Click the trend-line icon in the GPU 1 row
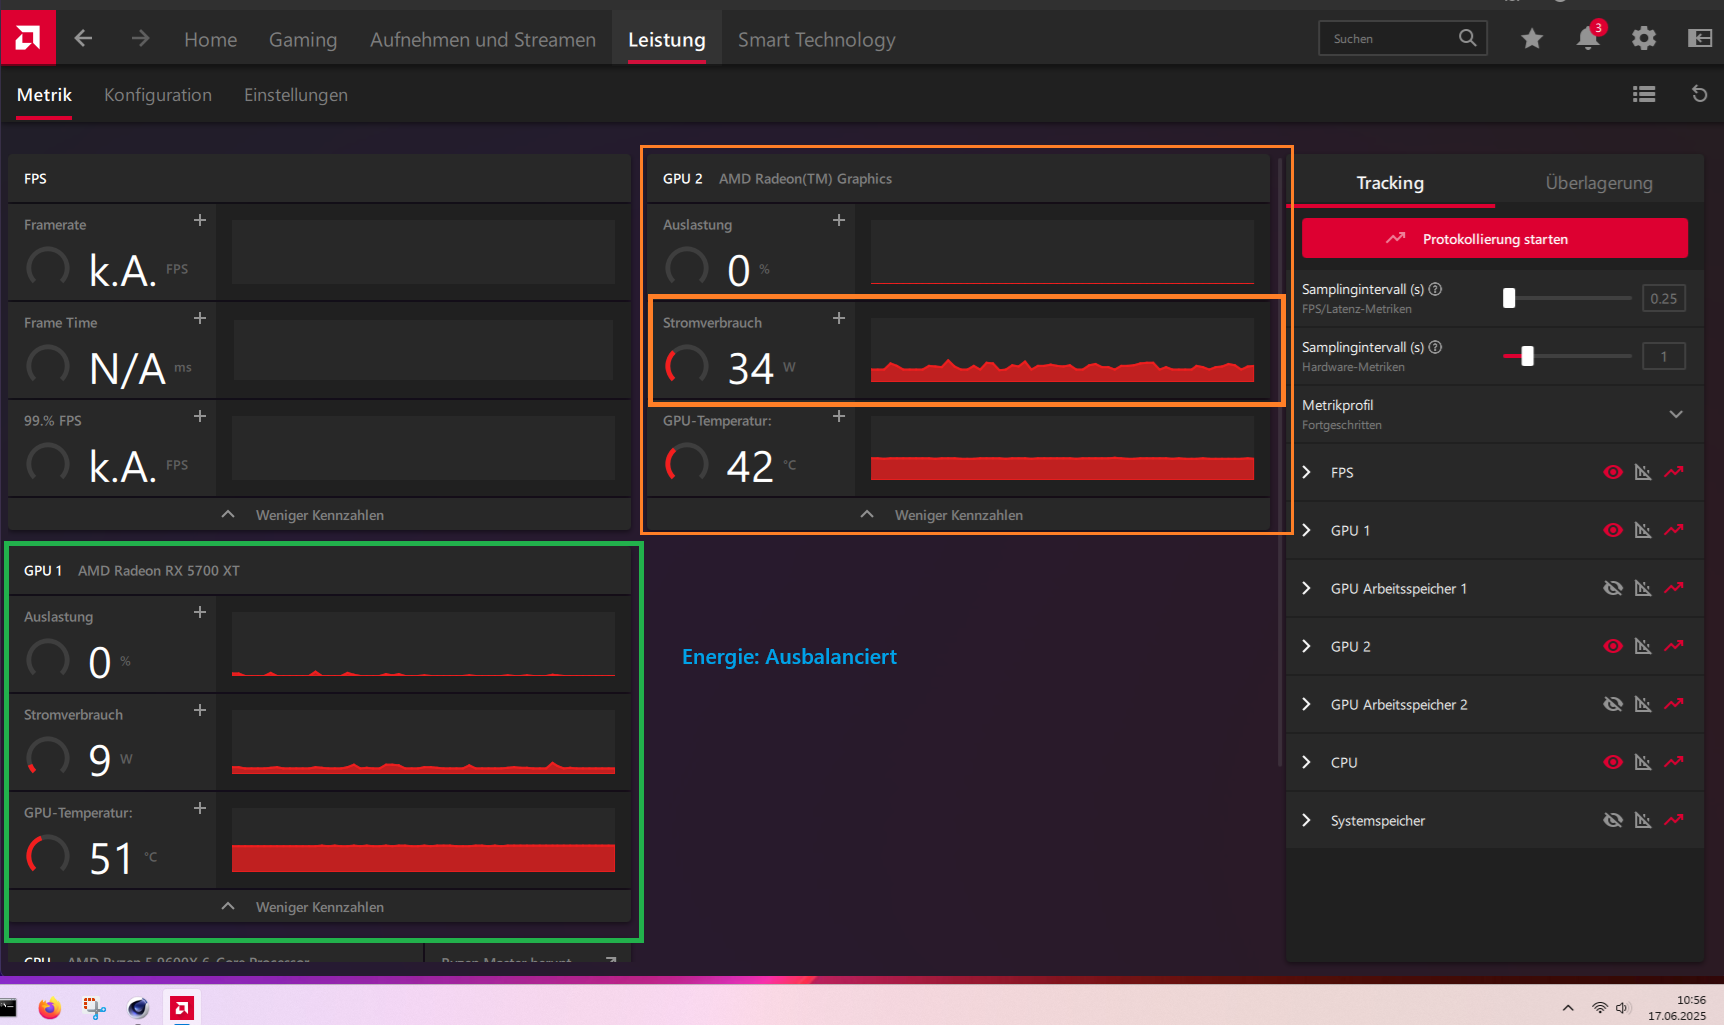Image resolution: width=1724 pixels, height=1025 pixels. point(1674,530)
